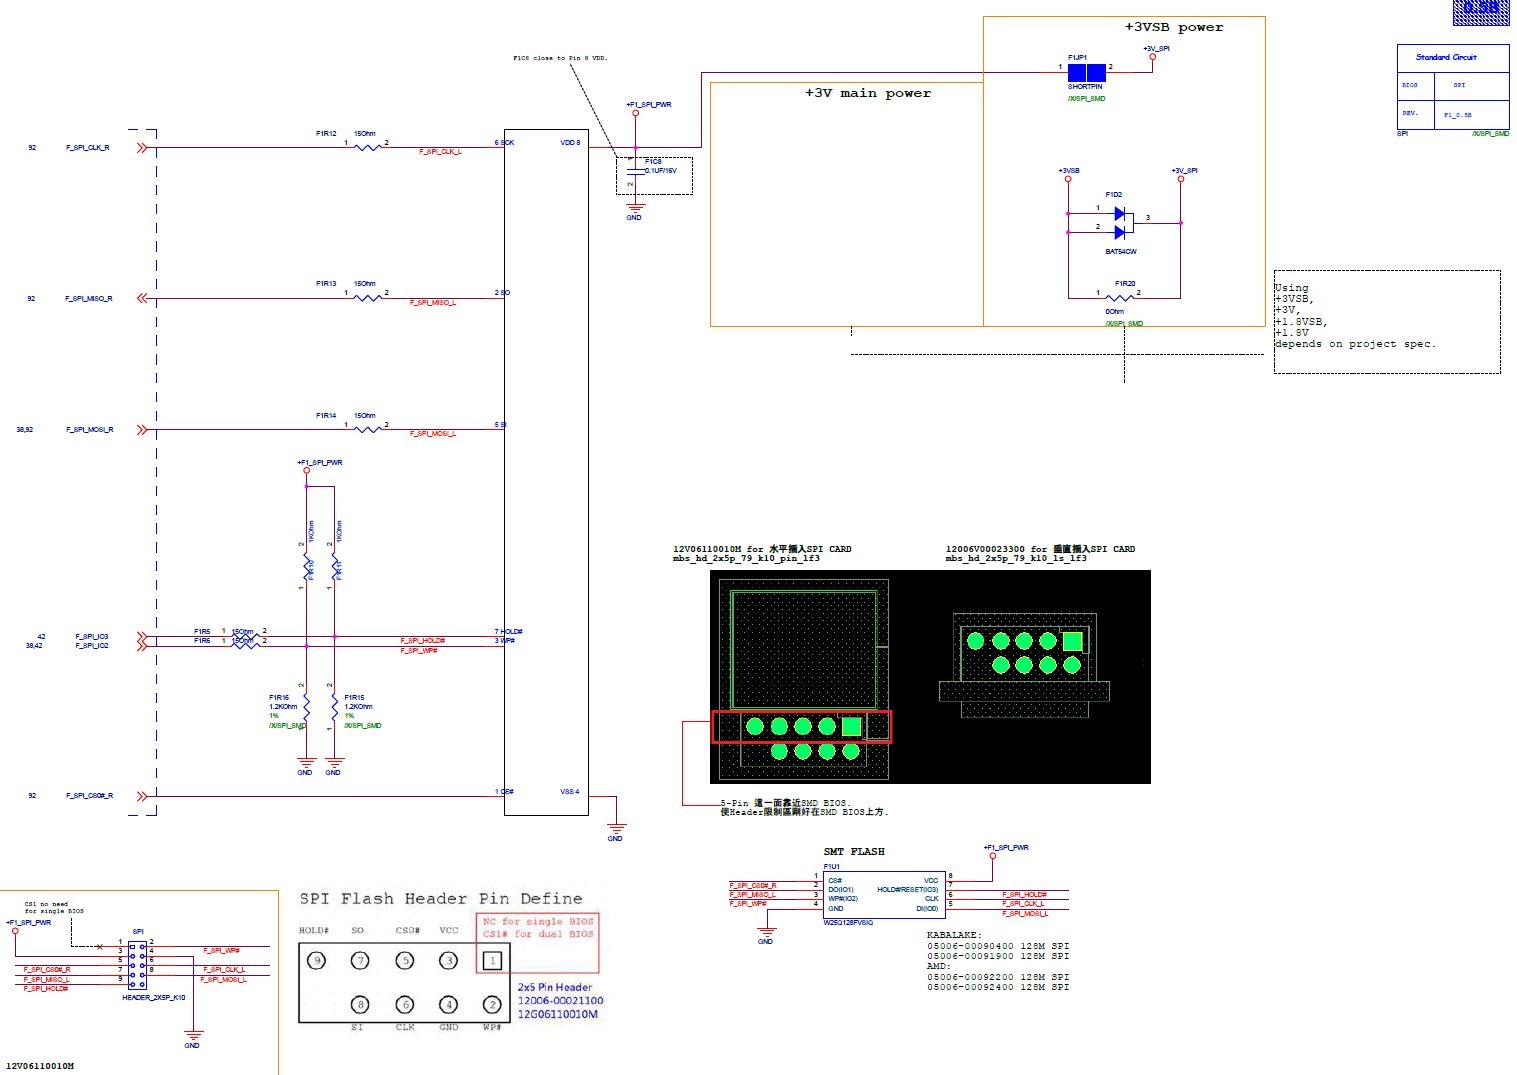This screenshot has width=1517, height=1075.
Task: Click the ground symbol below capacitor F1C8
Action: pos(634,209)
